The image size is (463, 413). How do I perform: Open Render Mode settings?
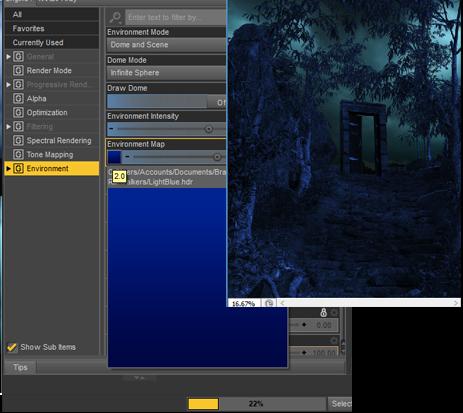[49, 71]
